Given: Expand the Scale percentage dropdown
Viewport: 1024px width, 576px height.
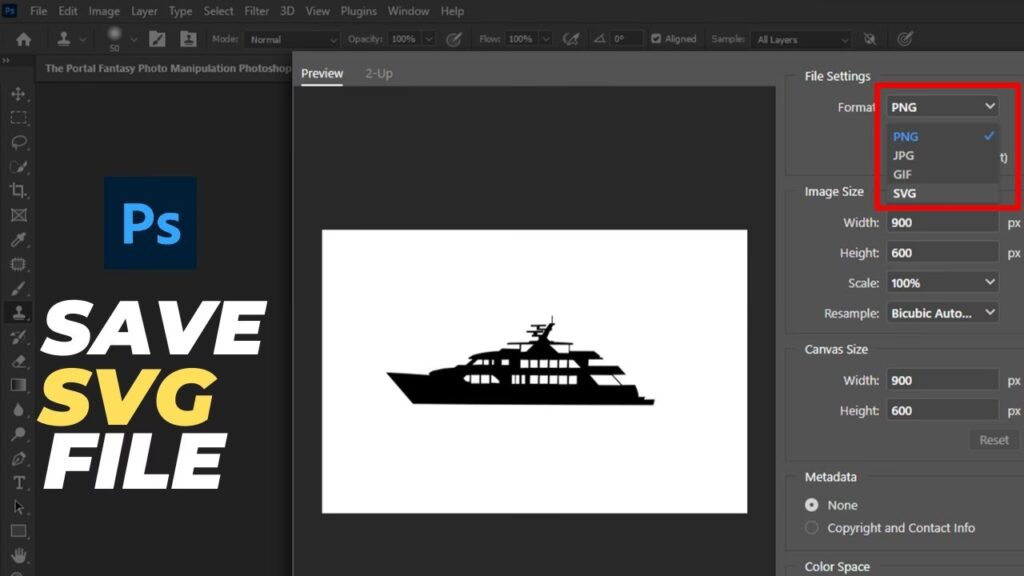Looking at the screenshot, I should [x=942, y=283].
